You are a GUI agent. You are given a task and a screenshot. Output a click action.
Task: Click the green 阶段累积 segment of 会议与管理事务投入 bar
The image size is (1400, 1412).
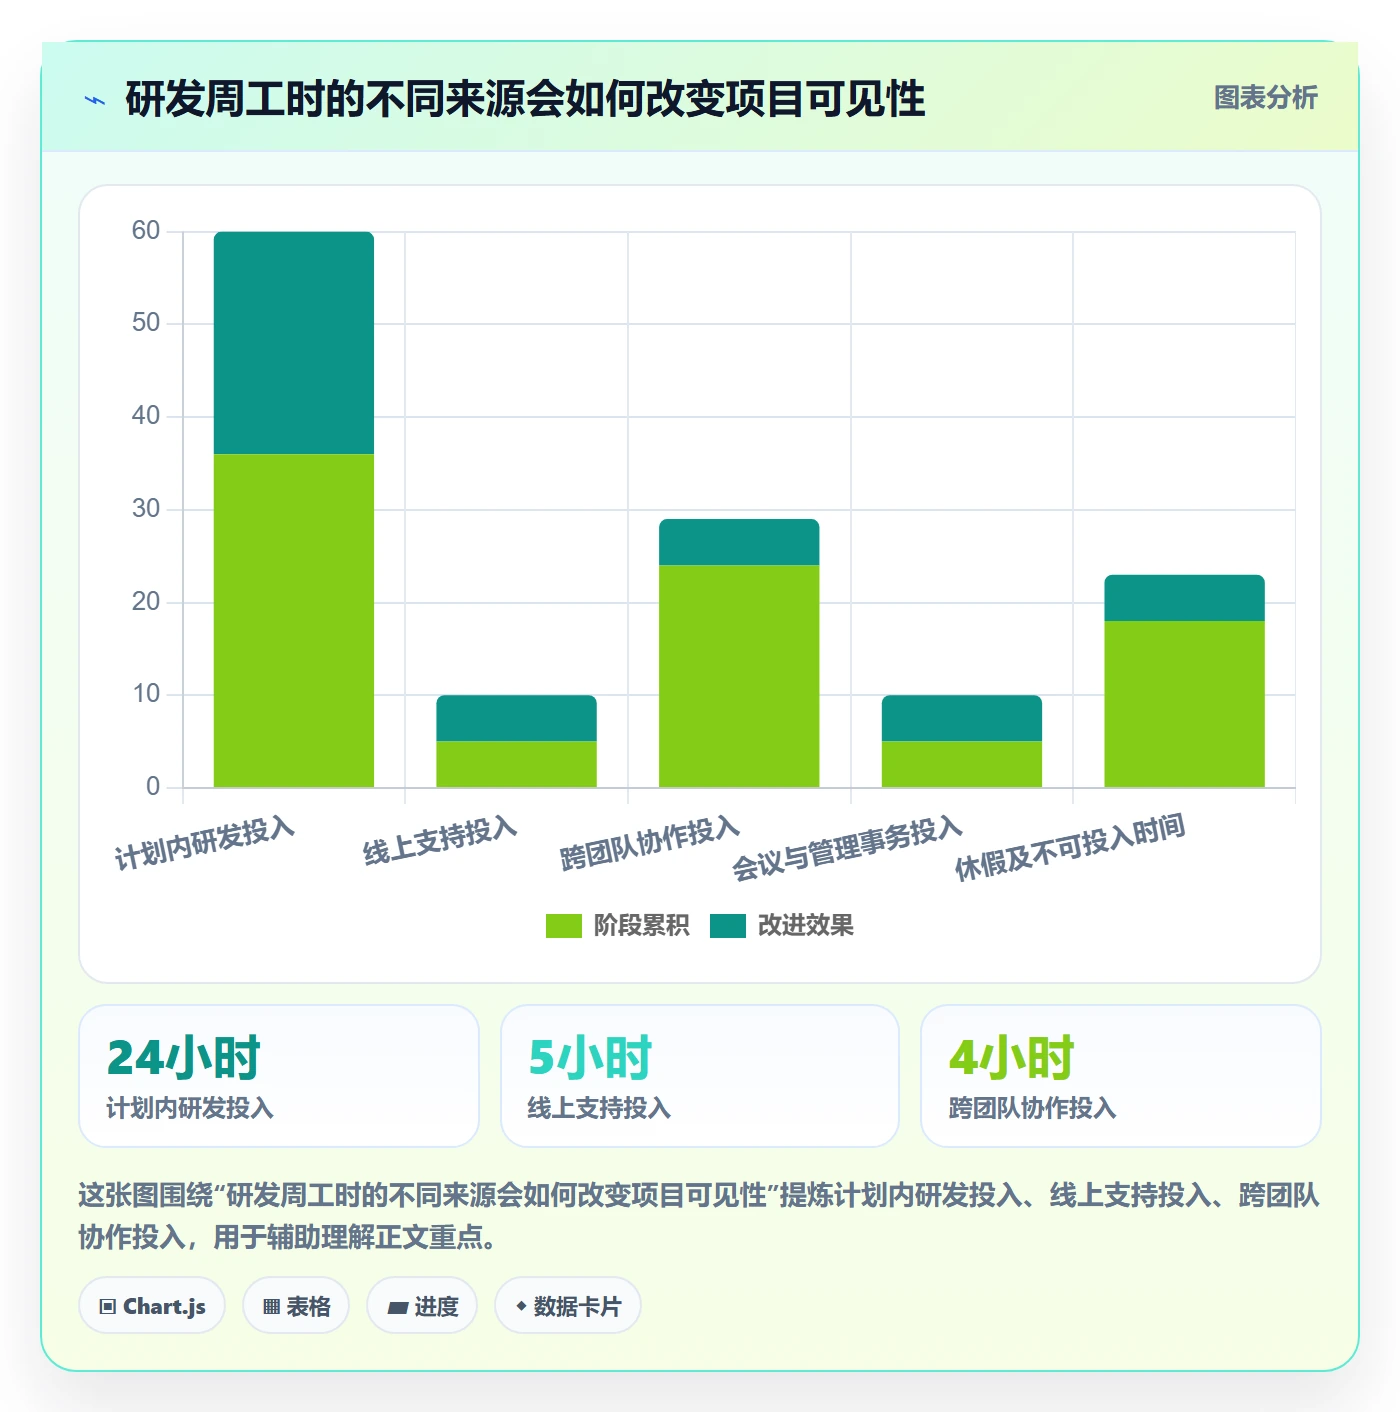pyautogui.click(x=962, y=764)
